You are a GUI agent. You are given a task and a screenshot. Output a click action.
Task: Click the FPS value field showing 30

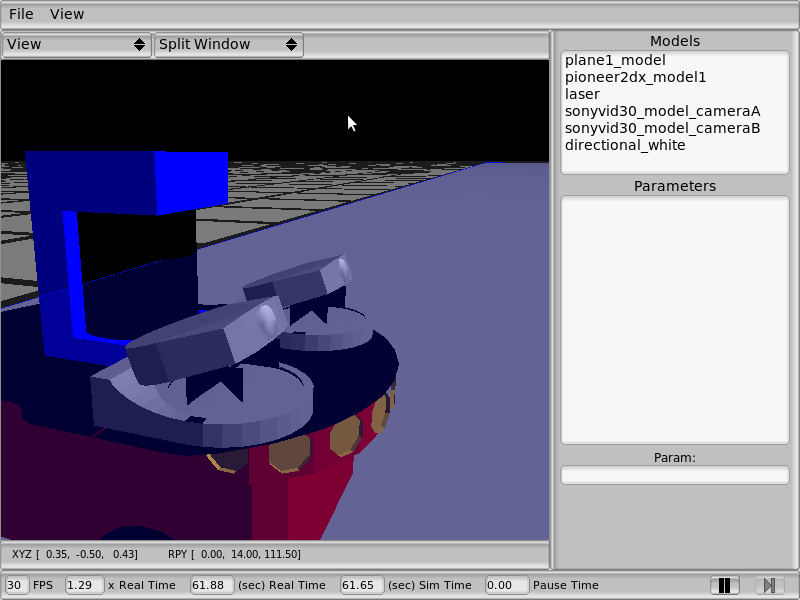pyautogui.click(x=17, y=585)
